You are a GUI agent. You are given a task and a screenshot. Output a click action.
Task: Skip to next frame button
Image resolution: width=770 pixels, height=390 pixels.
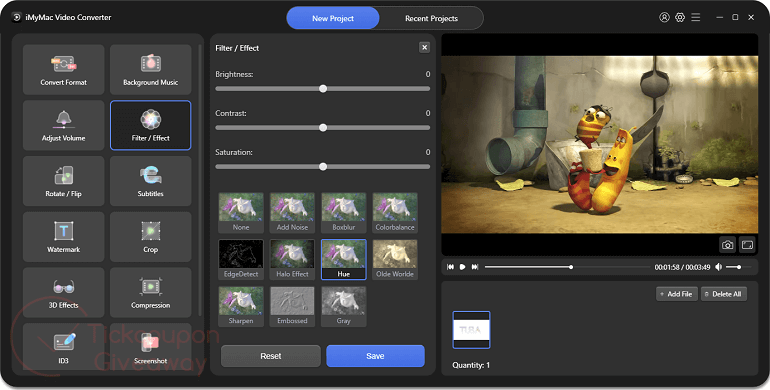pyautogui.click(x=474, y=267)
